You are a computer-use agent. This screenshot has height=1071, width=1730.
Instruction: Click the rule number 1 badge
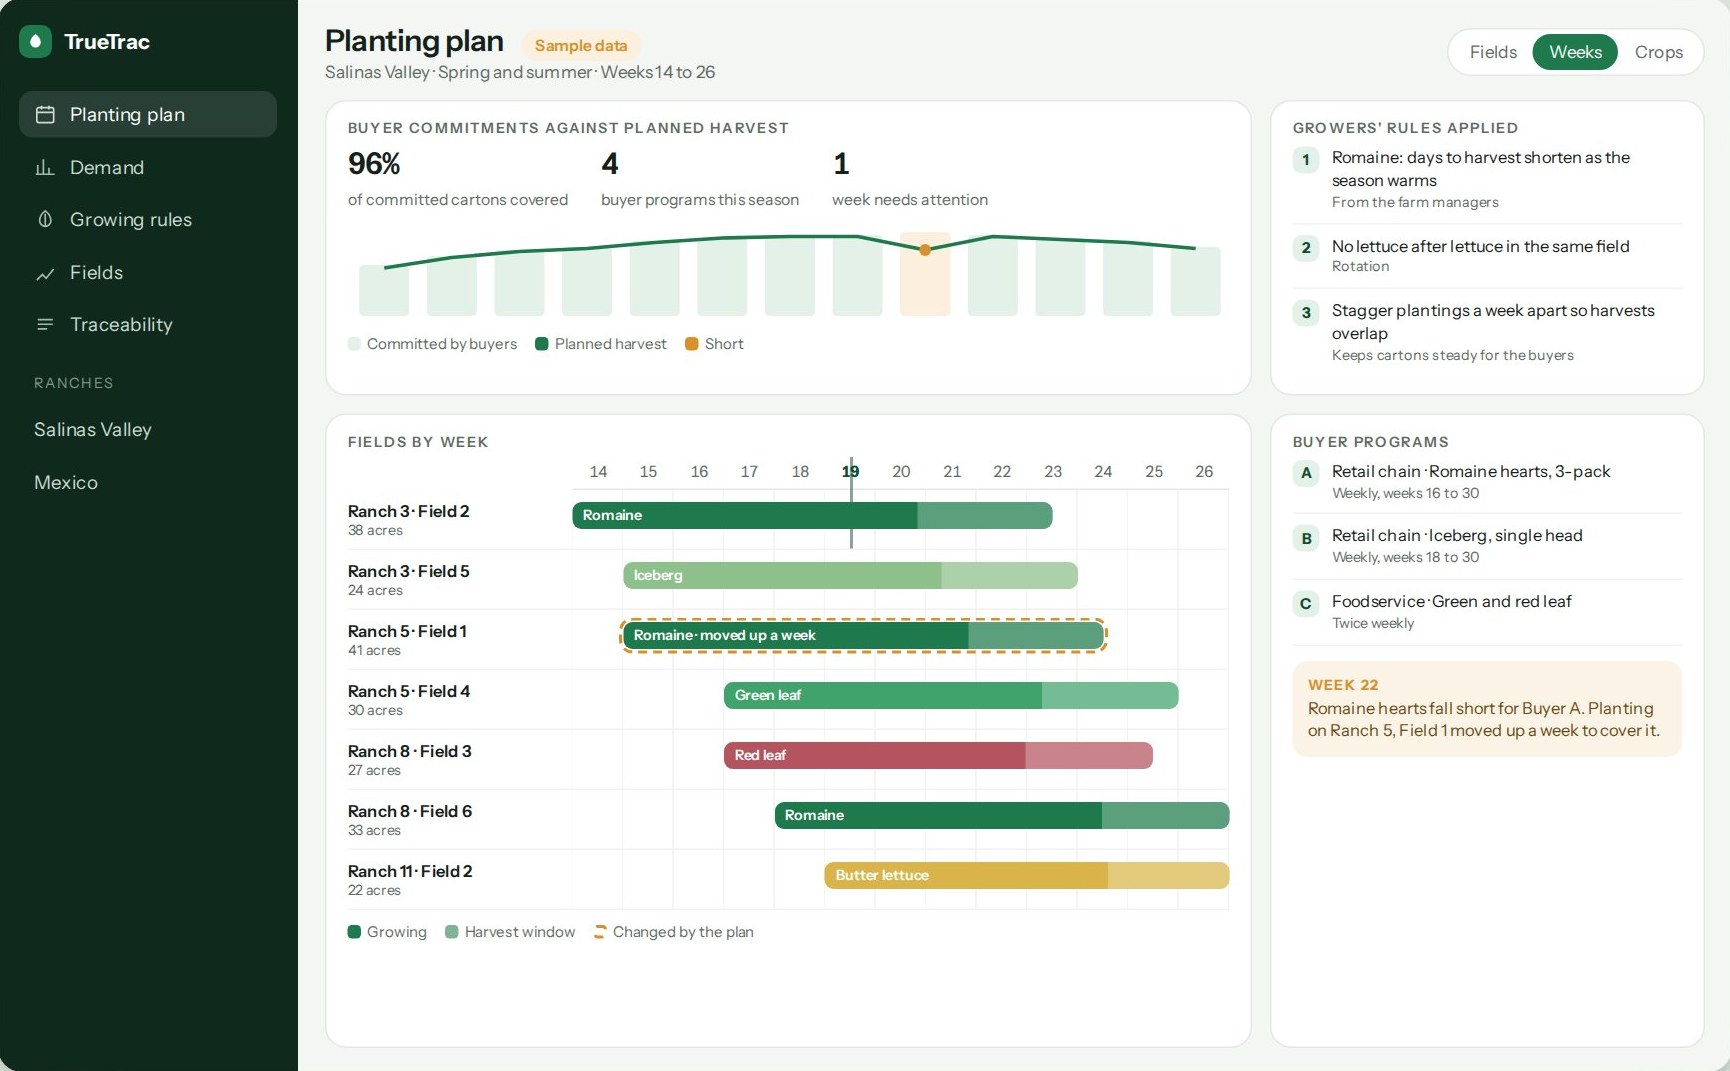[1306, 160]
